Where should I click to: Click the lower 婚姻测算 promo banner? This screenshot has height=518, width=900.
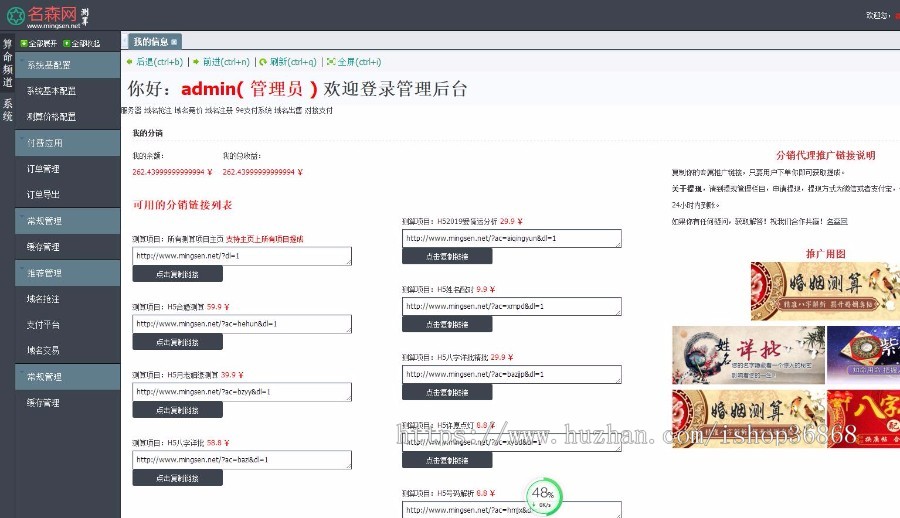748,419
